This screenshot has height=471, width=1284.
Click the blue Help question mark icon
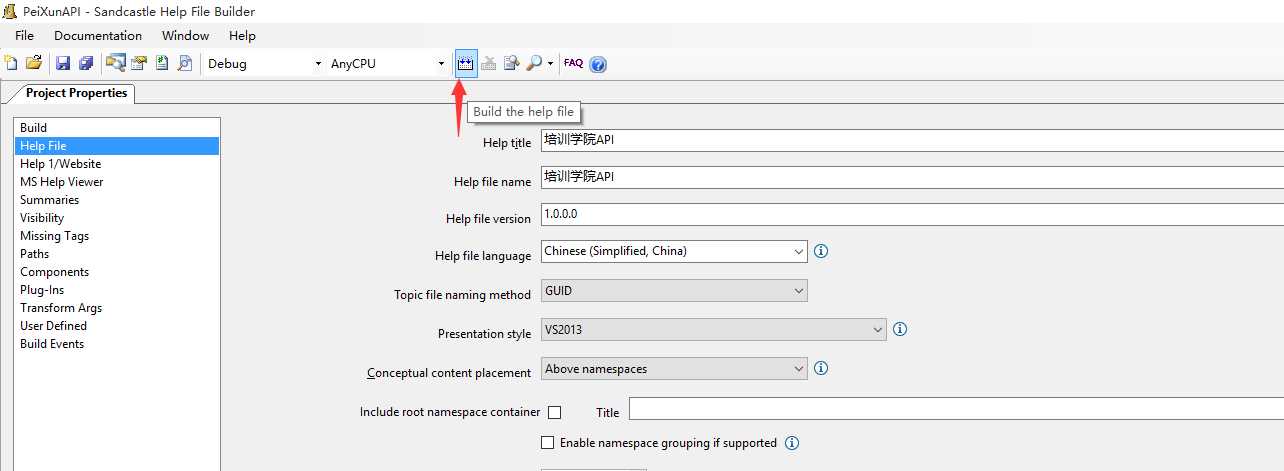(x=598, y=64)
